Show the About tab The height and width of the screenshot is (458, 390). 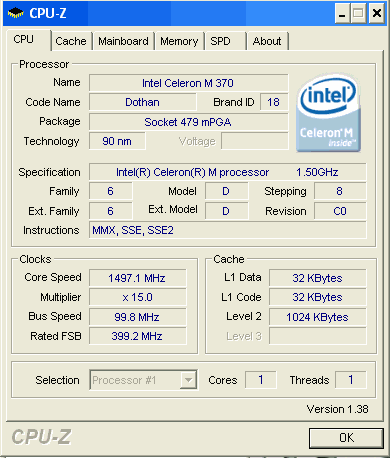[267, 41]
